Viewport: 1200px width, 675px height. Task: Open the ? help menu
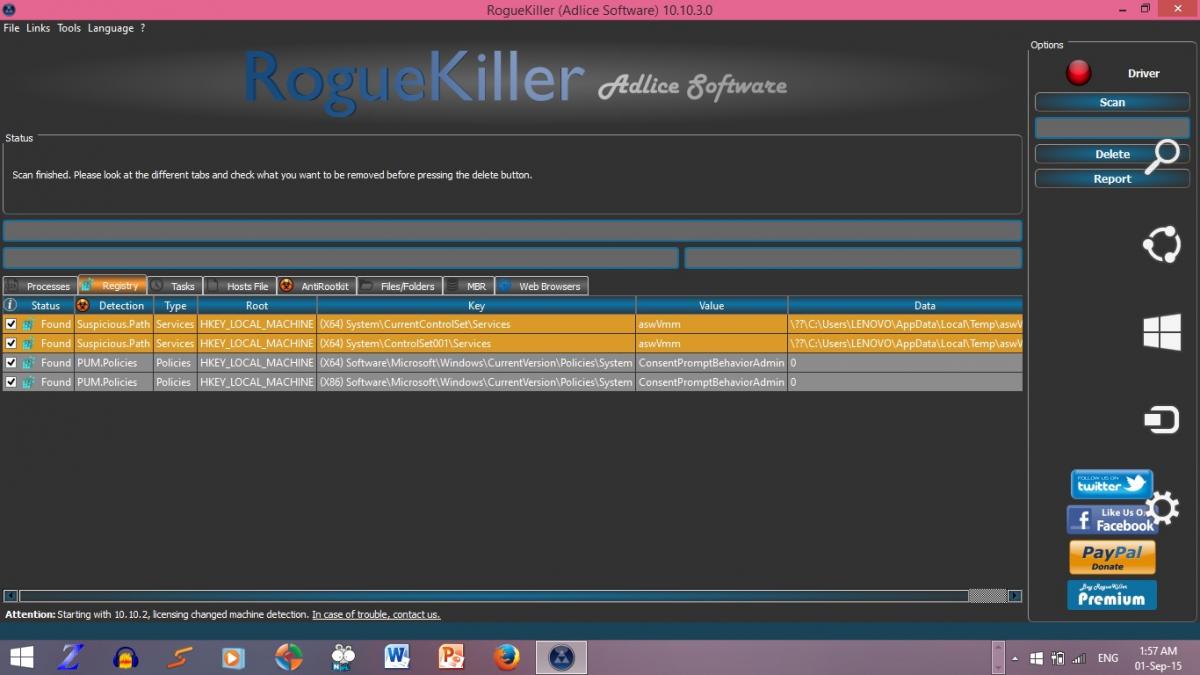tap(142, 28)
